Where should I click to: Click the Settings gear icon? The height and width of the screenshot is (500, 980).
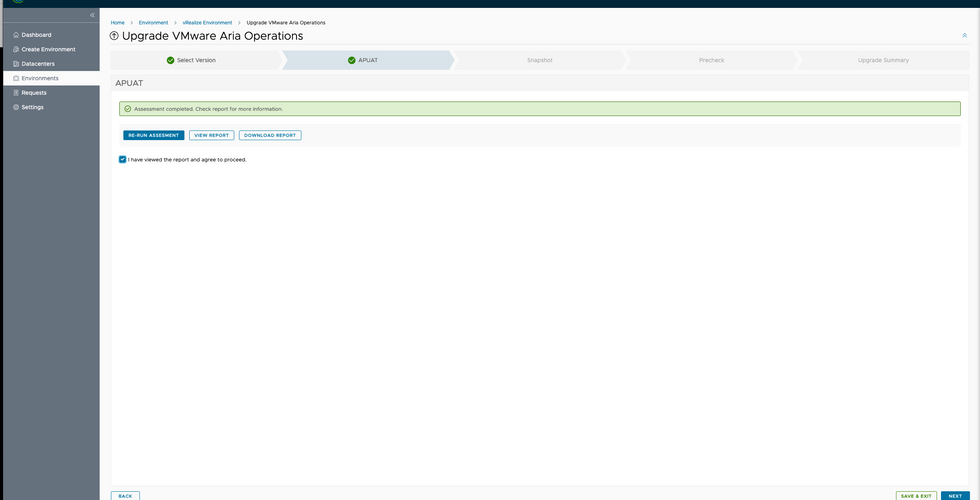[16, 107]
